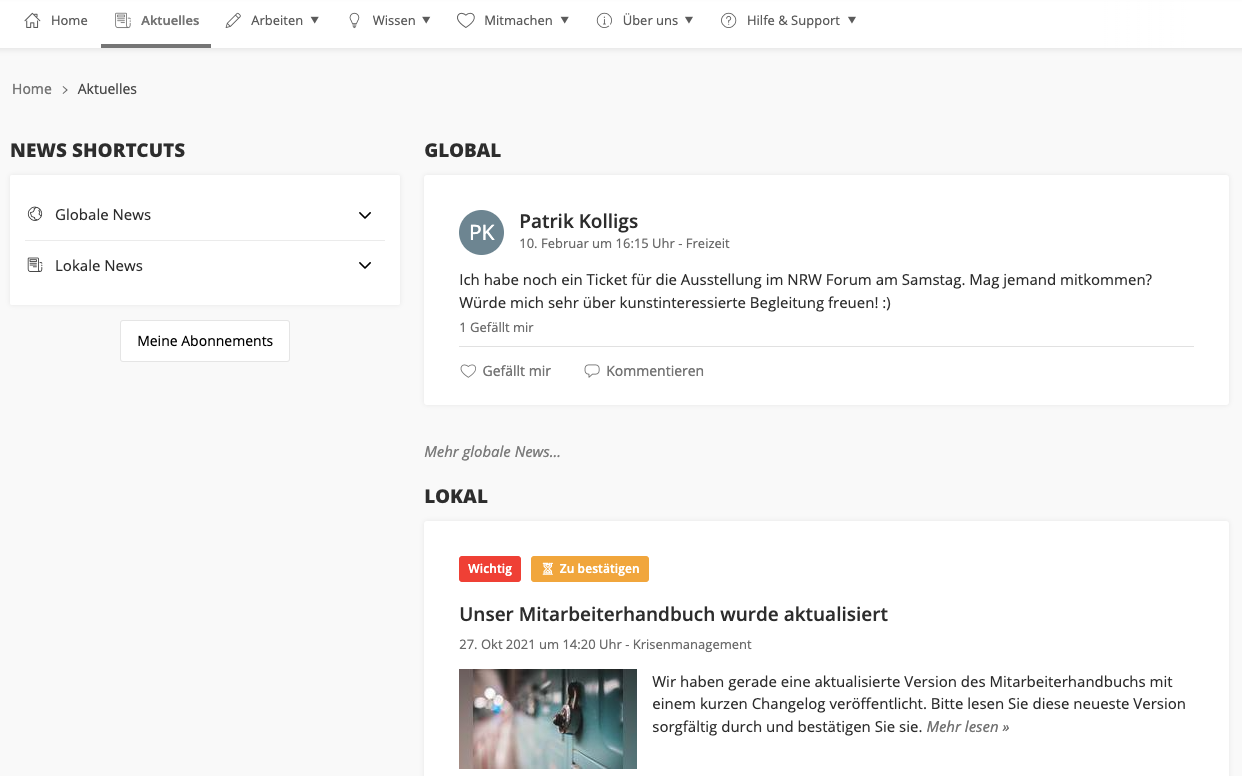
Task: Open the Mehr globale News link
Action: coord(492,452)
